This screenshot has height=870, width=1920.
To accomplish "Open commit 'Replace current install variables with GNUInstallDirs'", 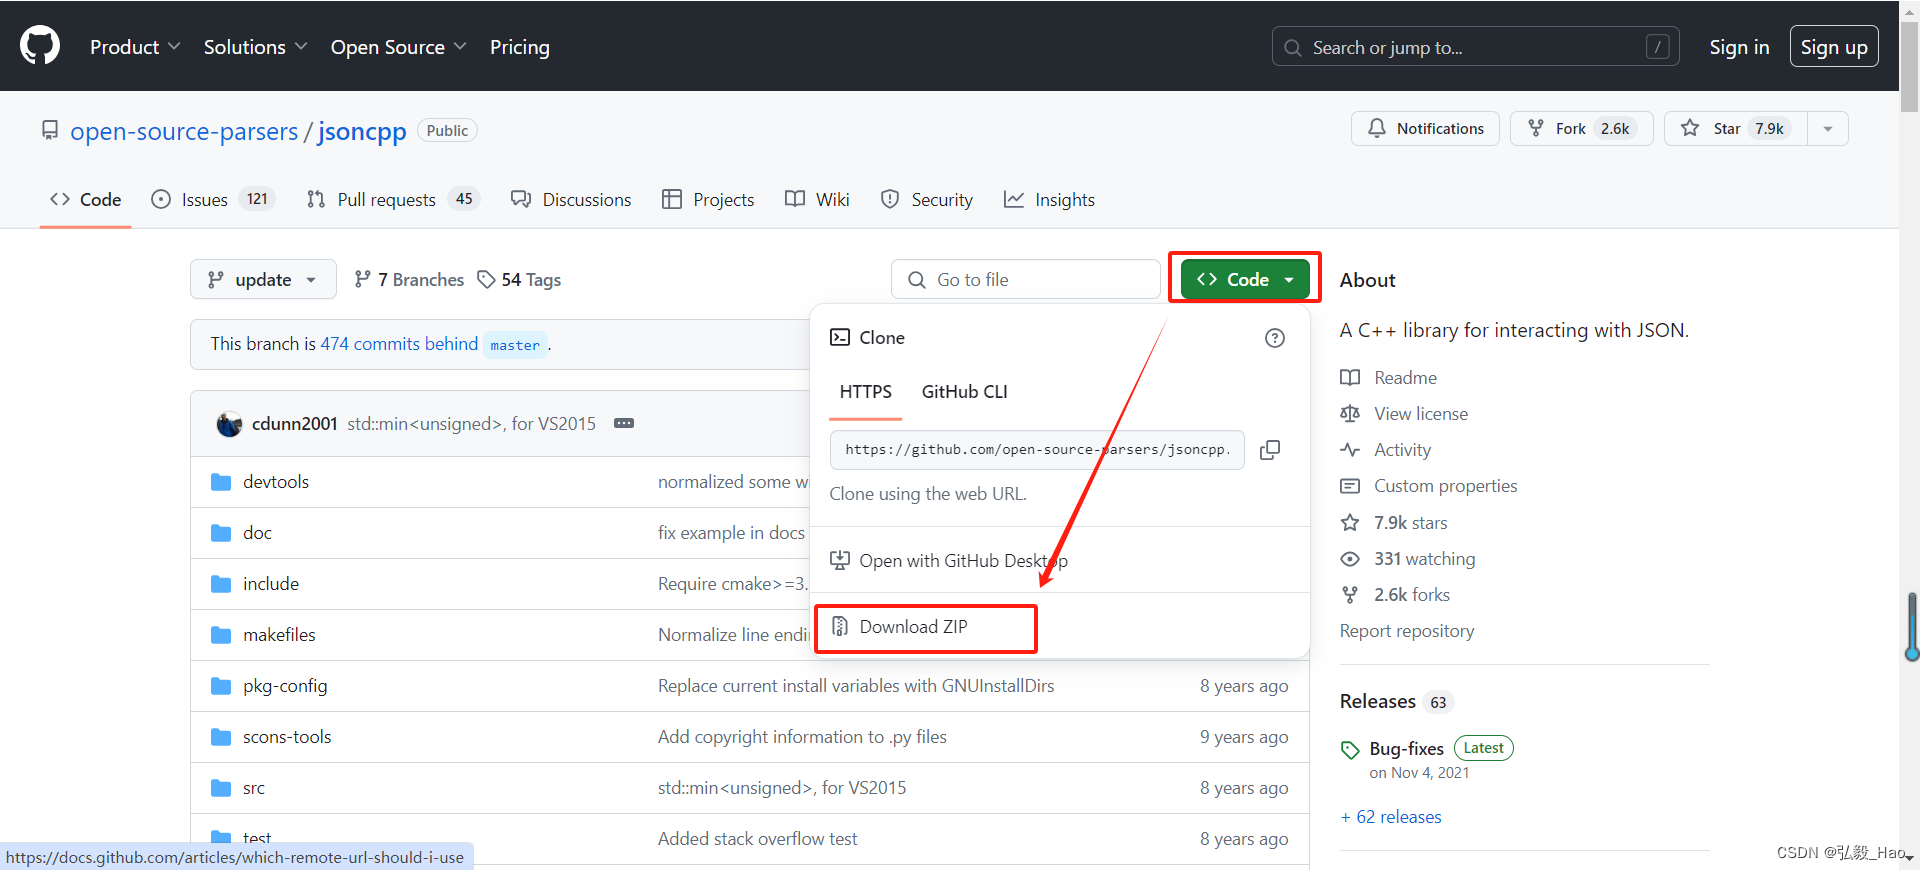I will 856,686.
